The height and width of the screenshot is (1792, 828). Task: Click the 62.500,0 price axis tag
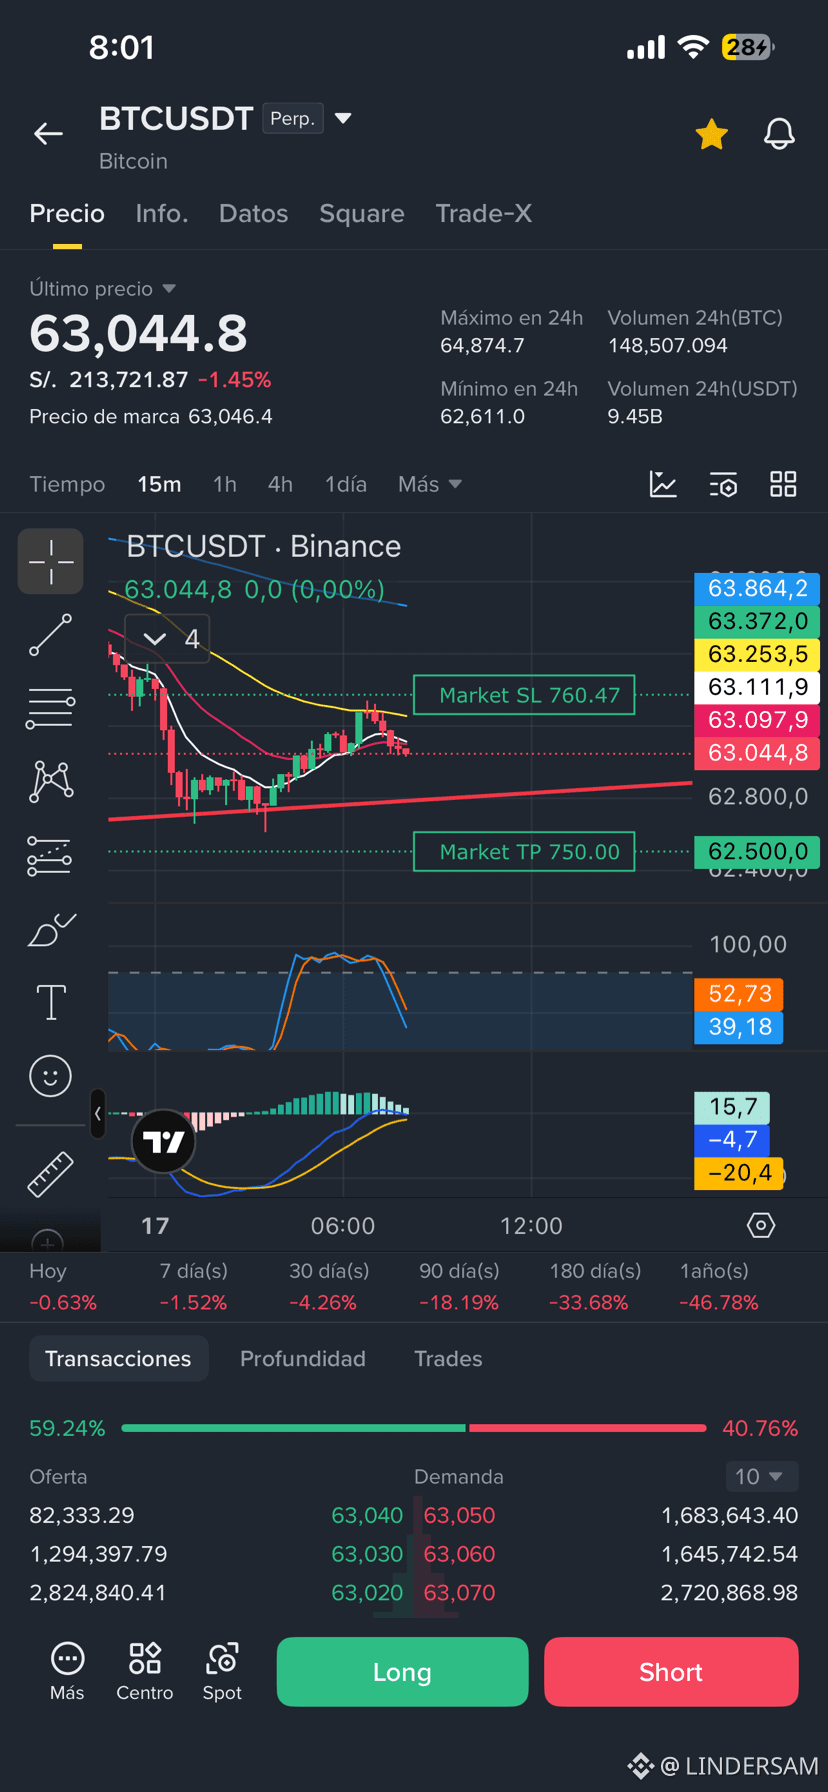757,852
